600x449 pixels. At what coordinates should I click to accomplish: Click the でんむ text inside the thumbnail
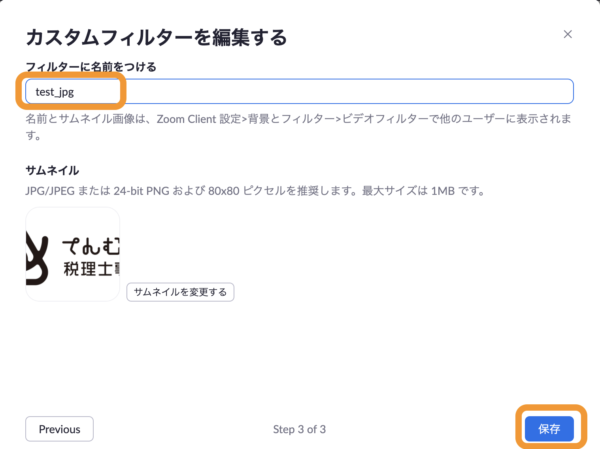pyautogui.click(x=92, y=241)
